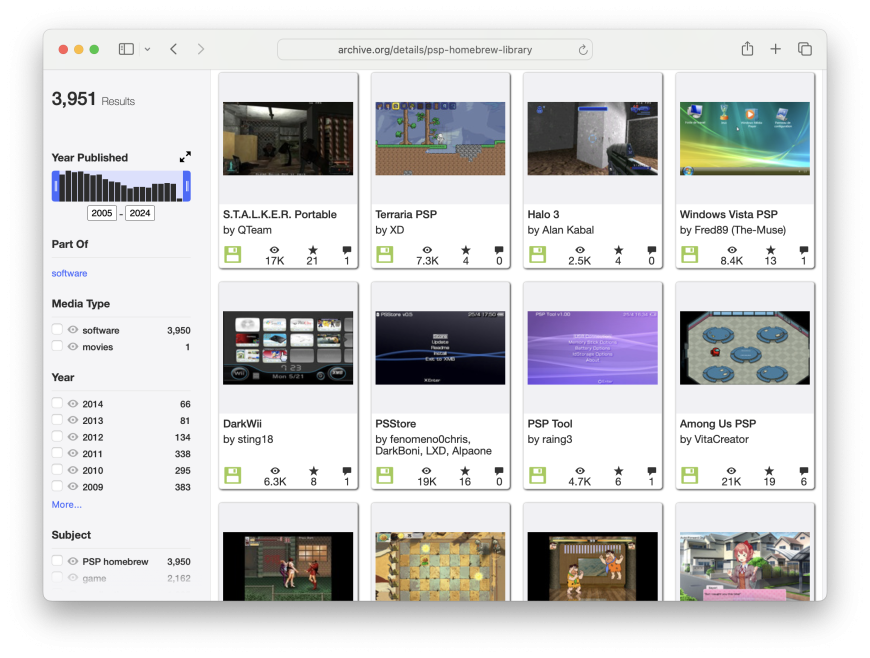Hide 2011 results via eye icon
The image size is (870, 658).
pos(73,453)
